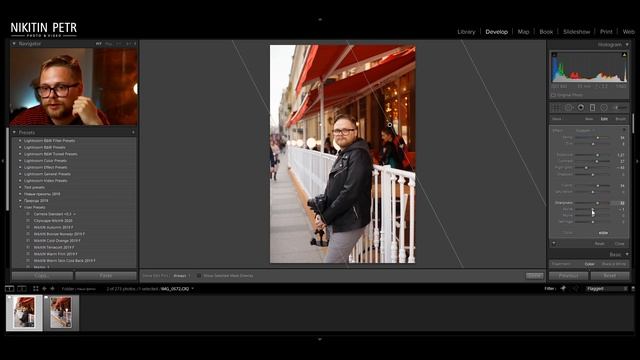The width and height of the screenshot is (640, 360).
Task: Expand Lightroom B&W Filter Presets folder
Action: 20,140
